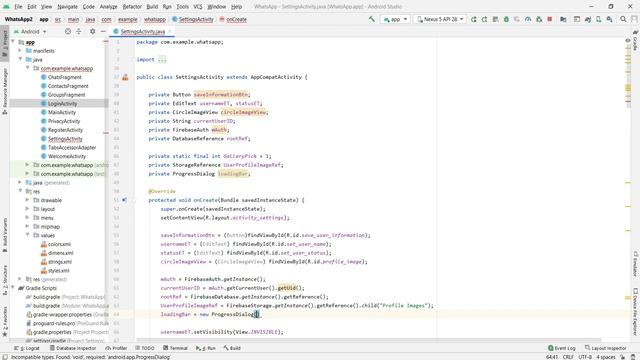
Task: Open the app run configuration dropdown
Action: (395, 19)
